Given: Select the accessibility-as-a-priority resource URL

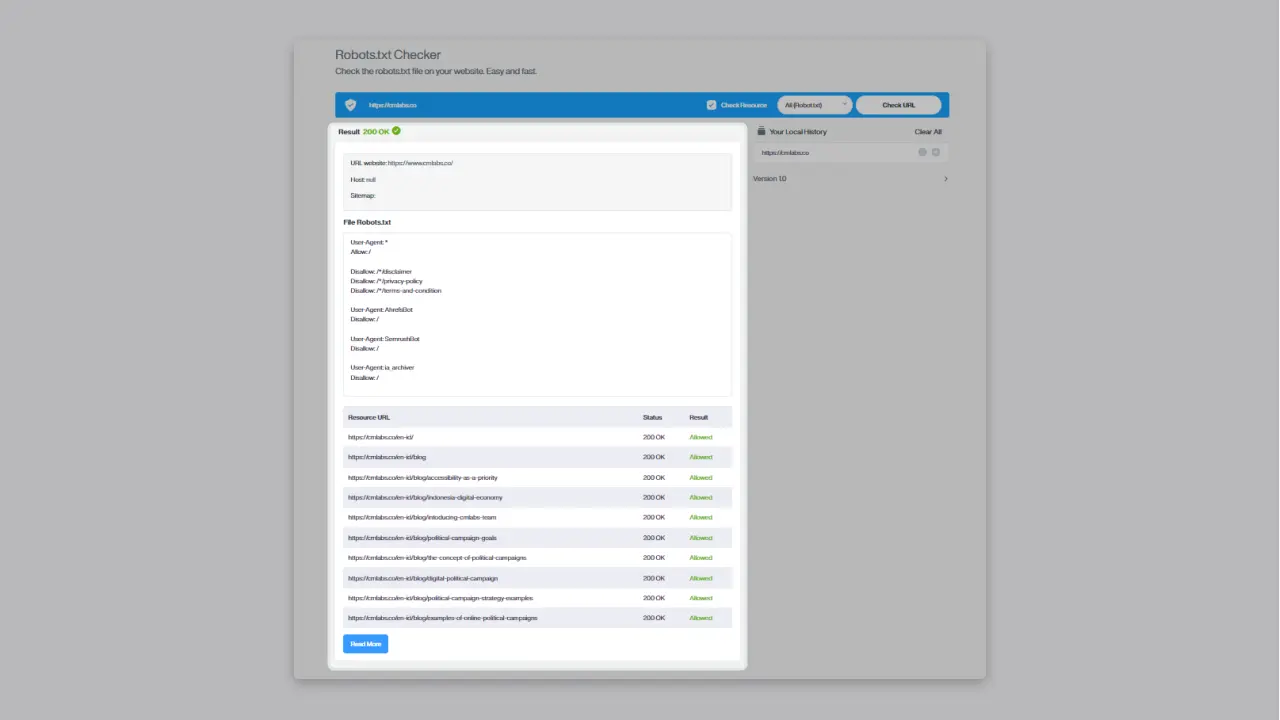Looking at the screenshot, I should tap(422, 477).
